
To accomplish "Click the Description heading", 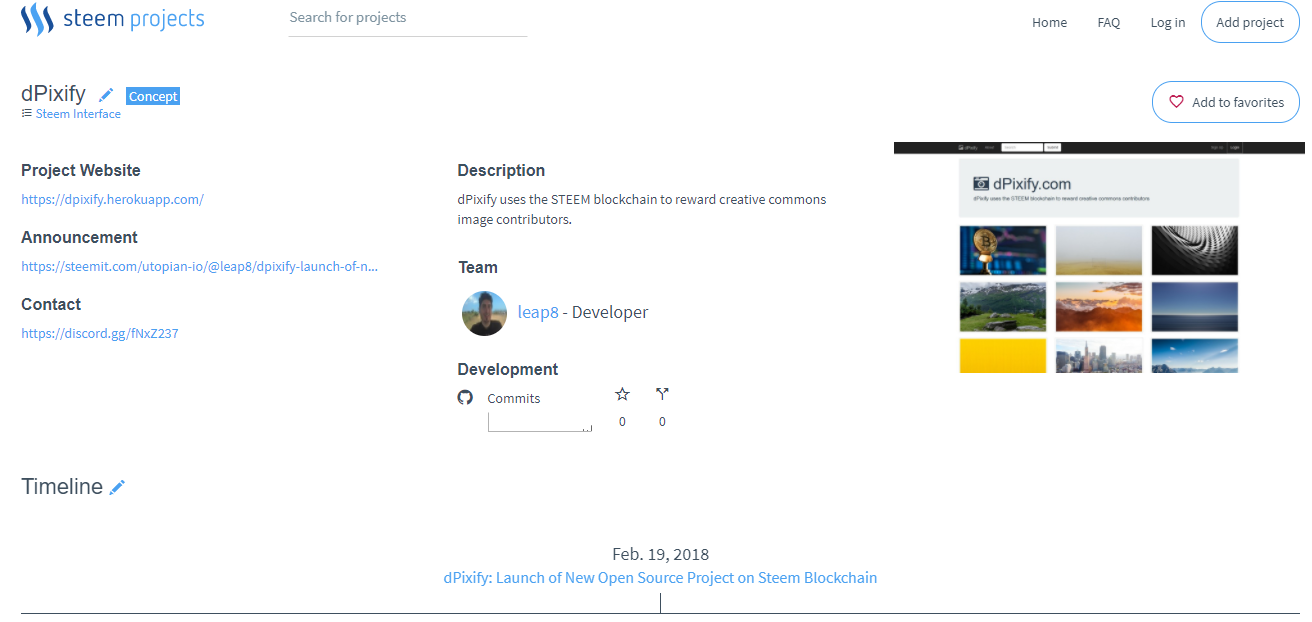I will (x=501, y=170).
